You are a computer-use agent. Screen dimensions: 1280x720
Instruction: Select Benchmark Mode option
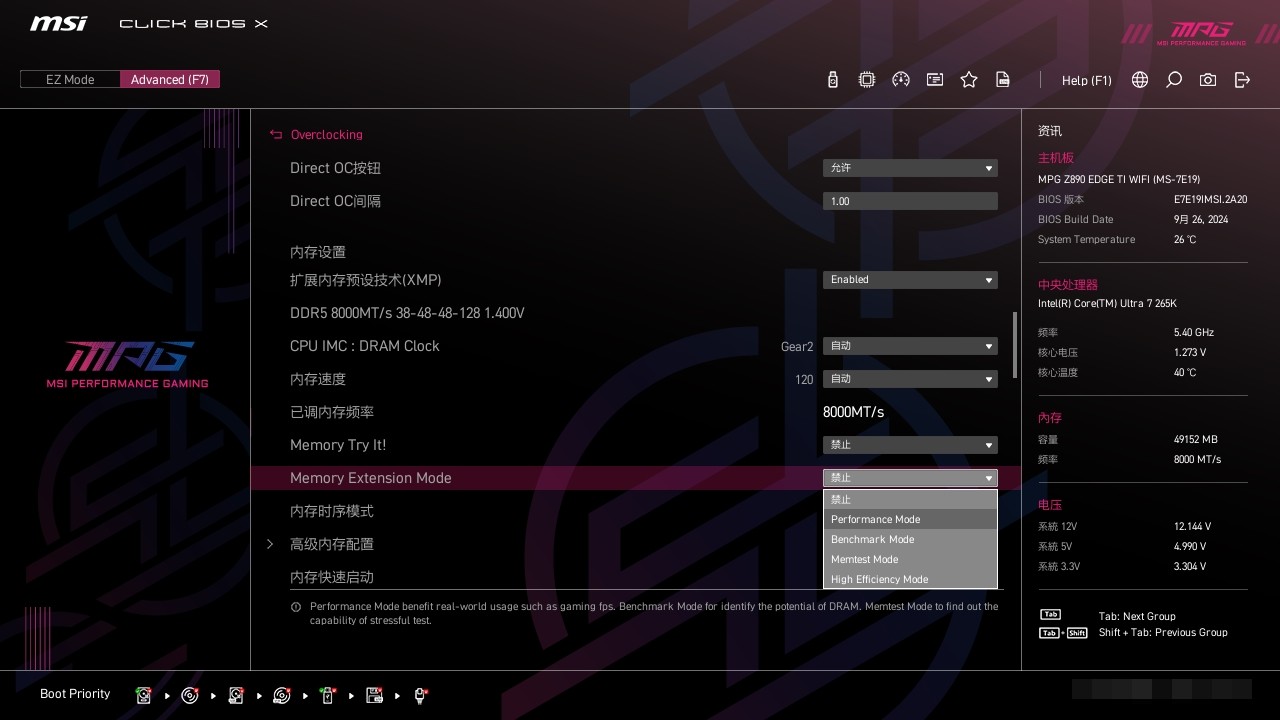[910, 539]
